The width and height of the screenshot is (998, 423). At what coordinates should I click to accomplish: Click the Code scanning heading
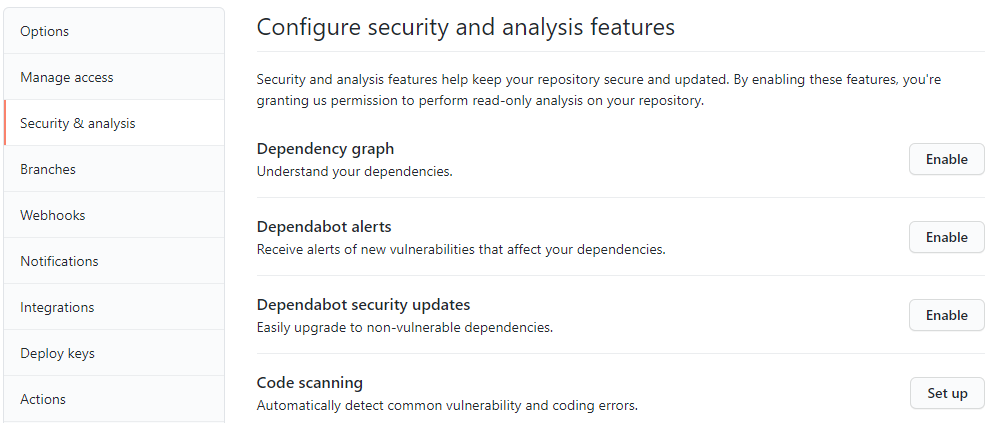click(309, 383)
